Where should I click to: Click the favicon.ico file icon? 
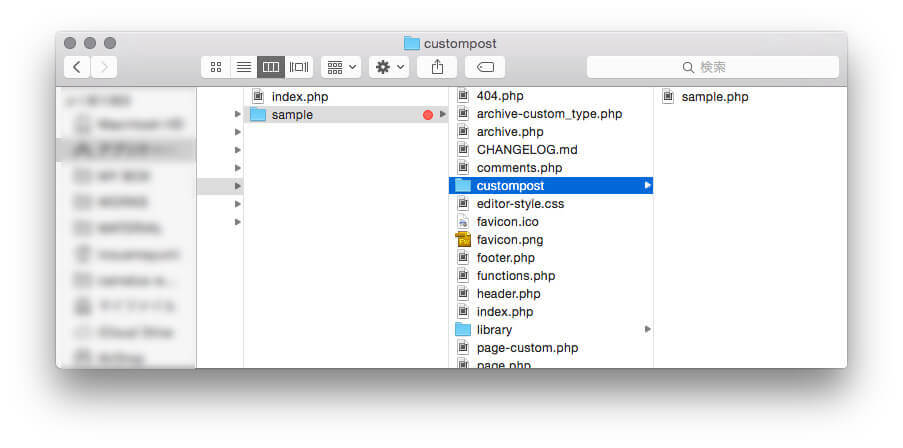pos(463,222)
